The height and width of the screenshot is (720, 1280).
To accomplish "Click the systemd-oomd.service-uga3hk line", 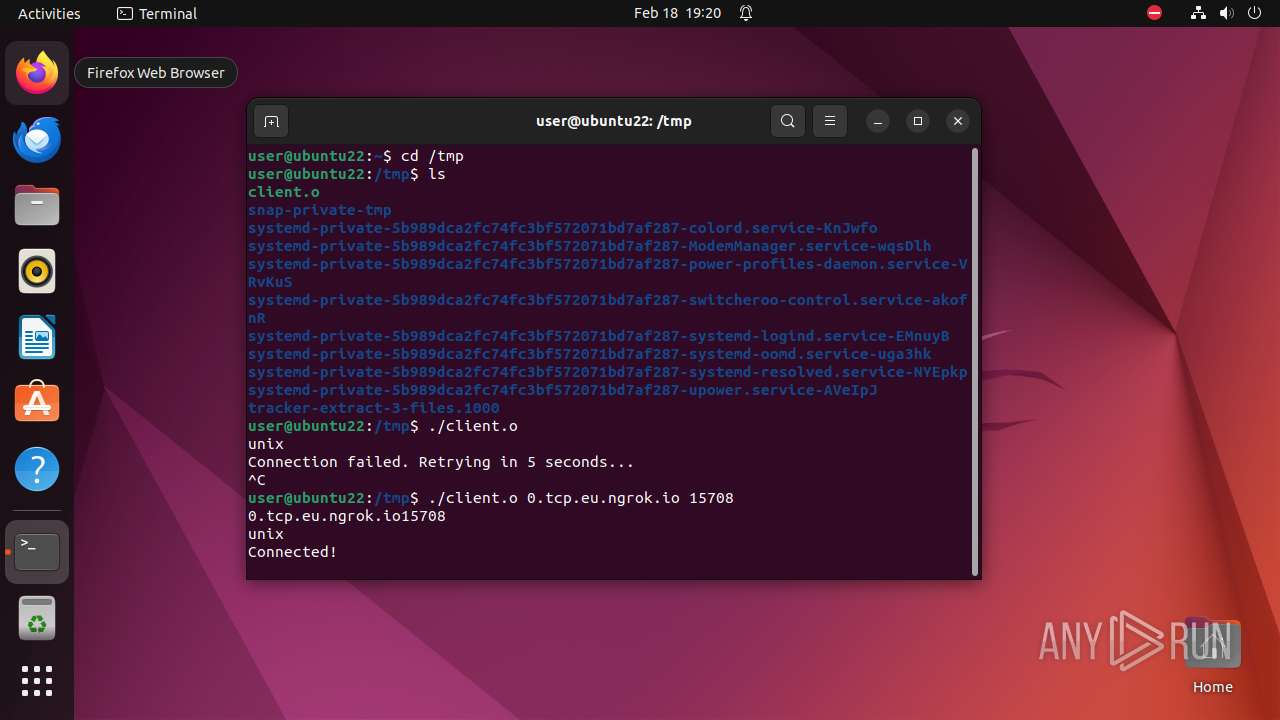I will click(590, 354).
